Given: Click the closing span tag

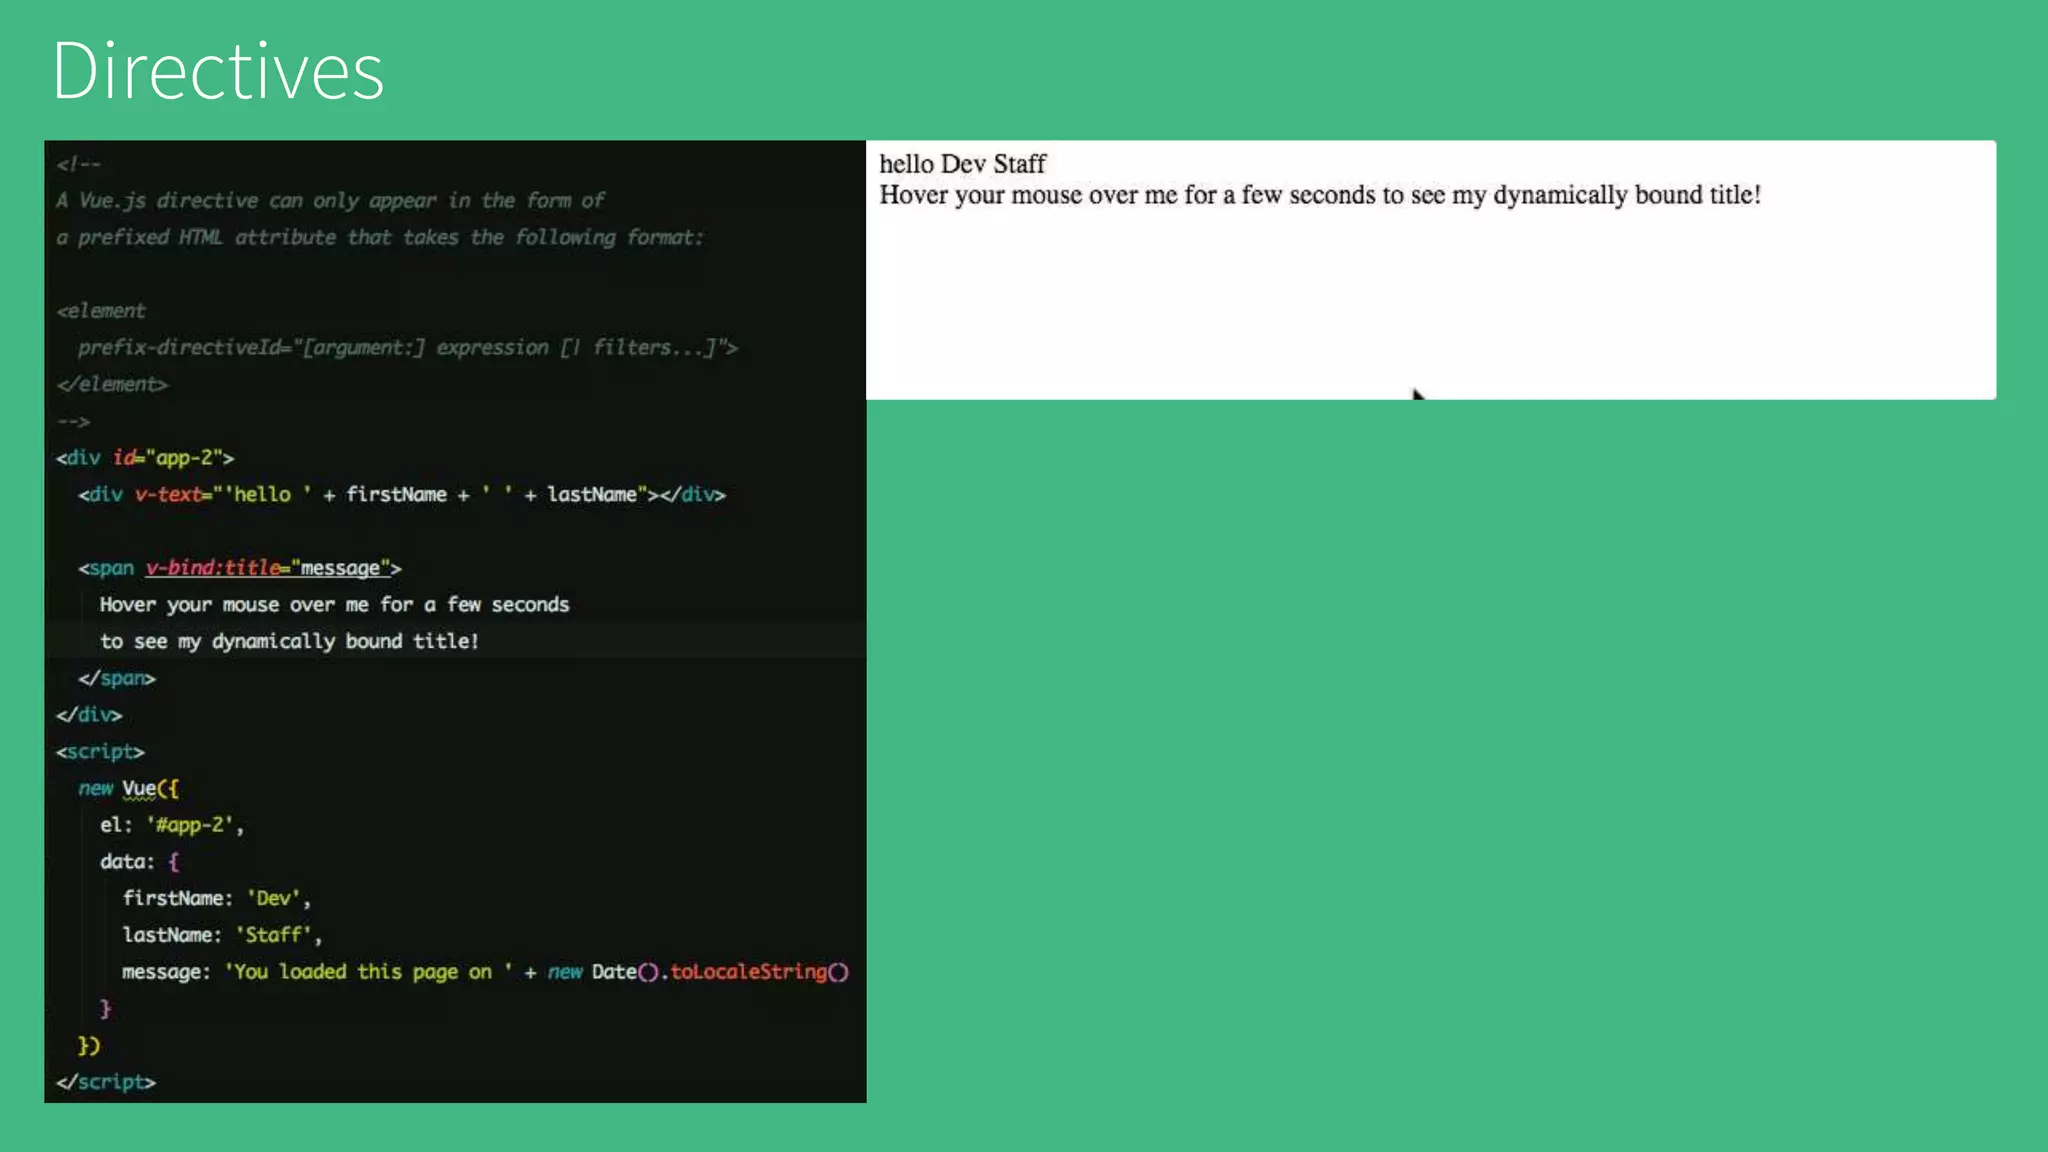Looking at the screenshot, I should [x=117, y=679].
